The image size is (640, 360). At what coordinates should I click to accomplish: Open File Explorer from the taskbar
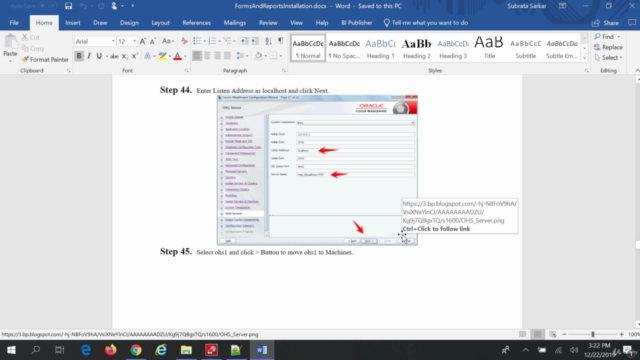pyautogui.click(x=186, y=350)
